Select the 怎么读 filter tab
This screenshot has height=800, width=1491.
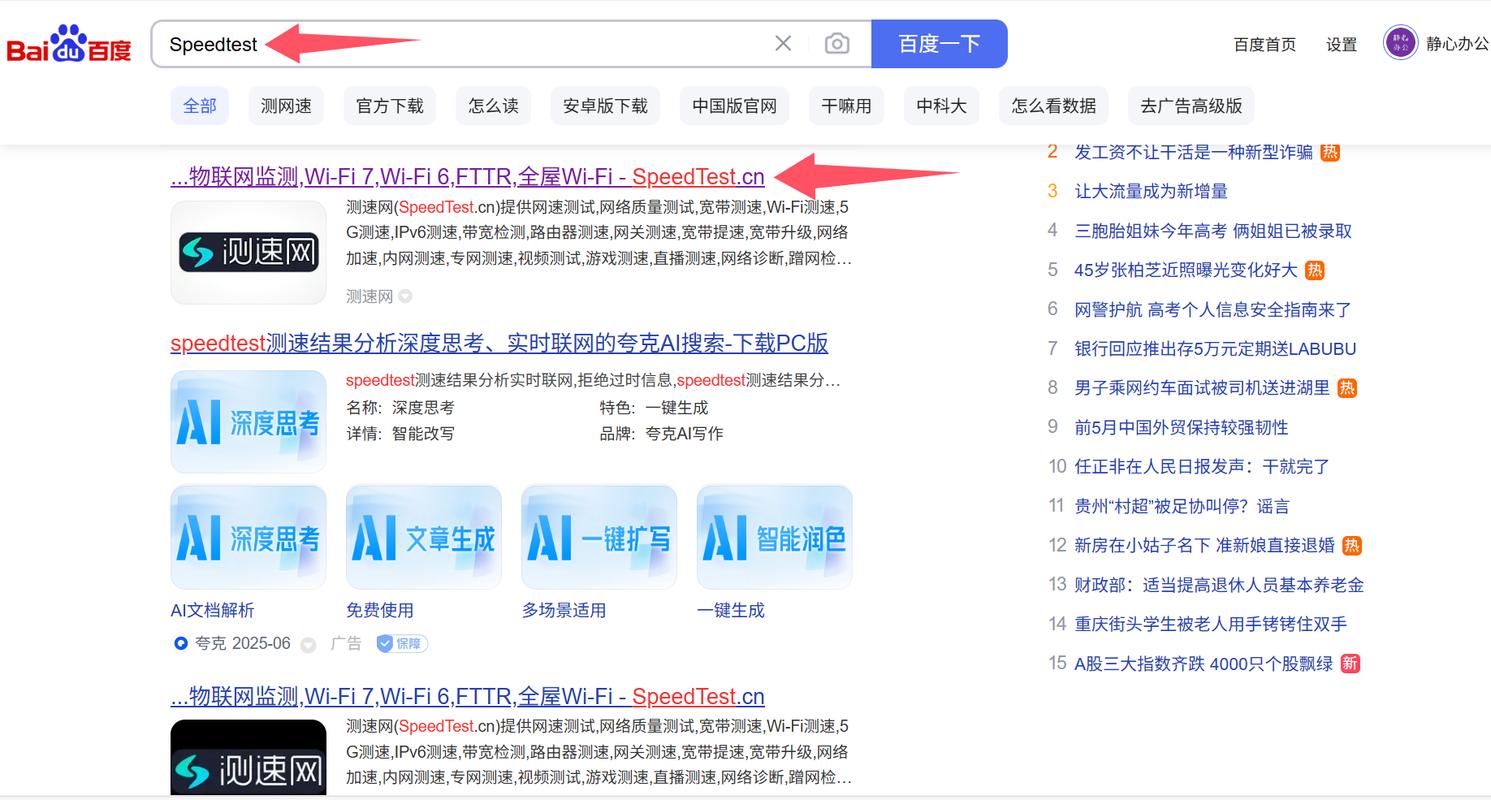(x=493, y=106)
